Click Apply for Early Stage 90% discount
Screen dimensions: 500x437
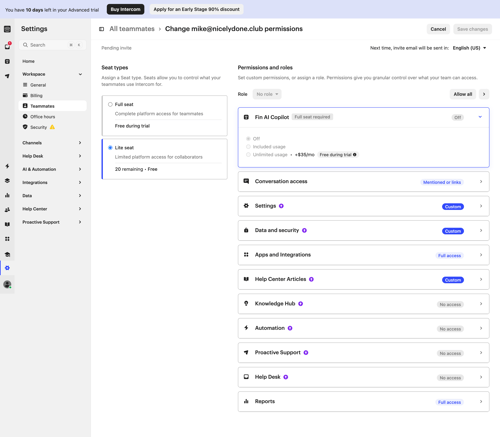pos(197,9)
